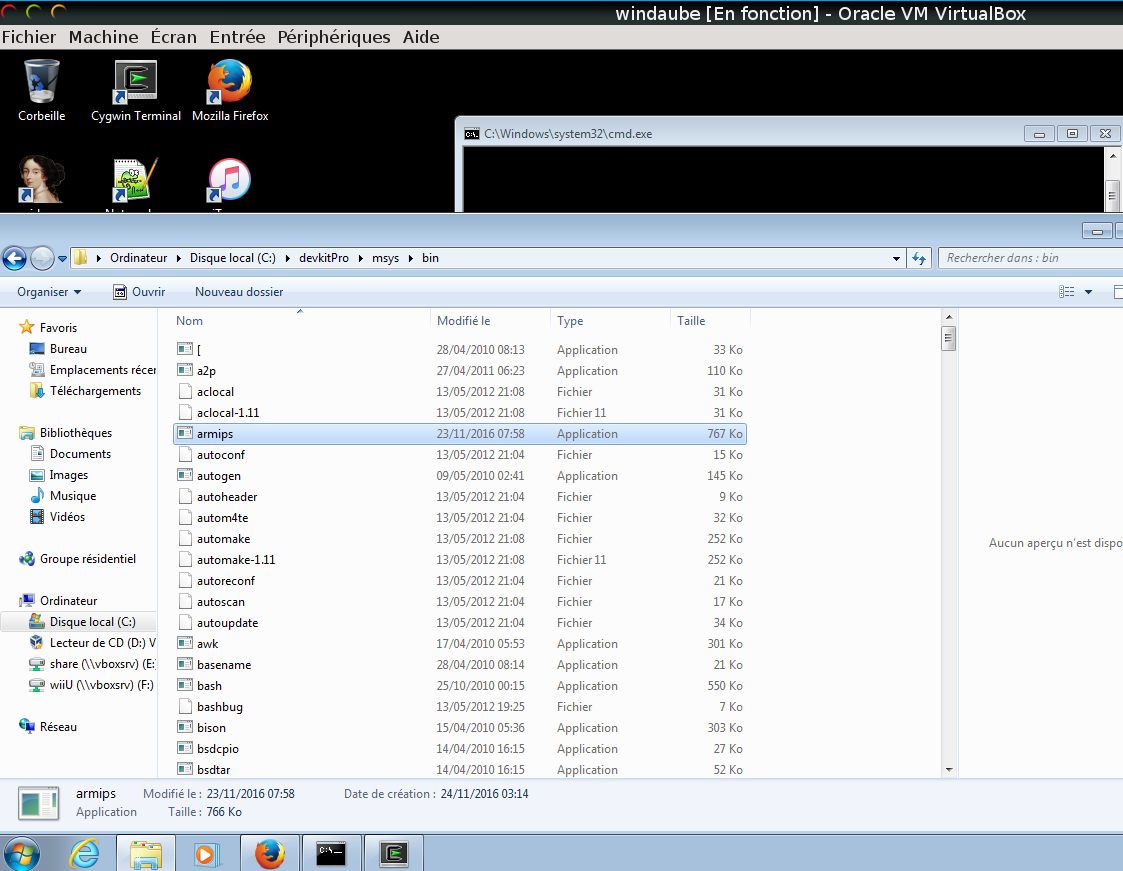
Task: Click the bison application file icon
Action: (185, 727)
